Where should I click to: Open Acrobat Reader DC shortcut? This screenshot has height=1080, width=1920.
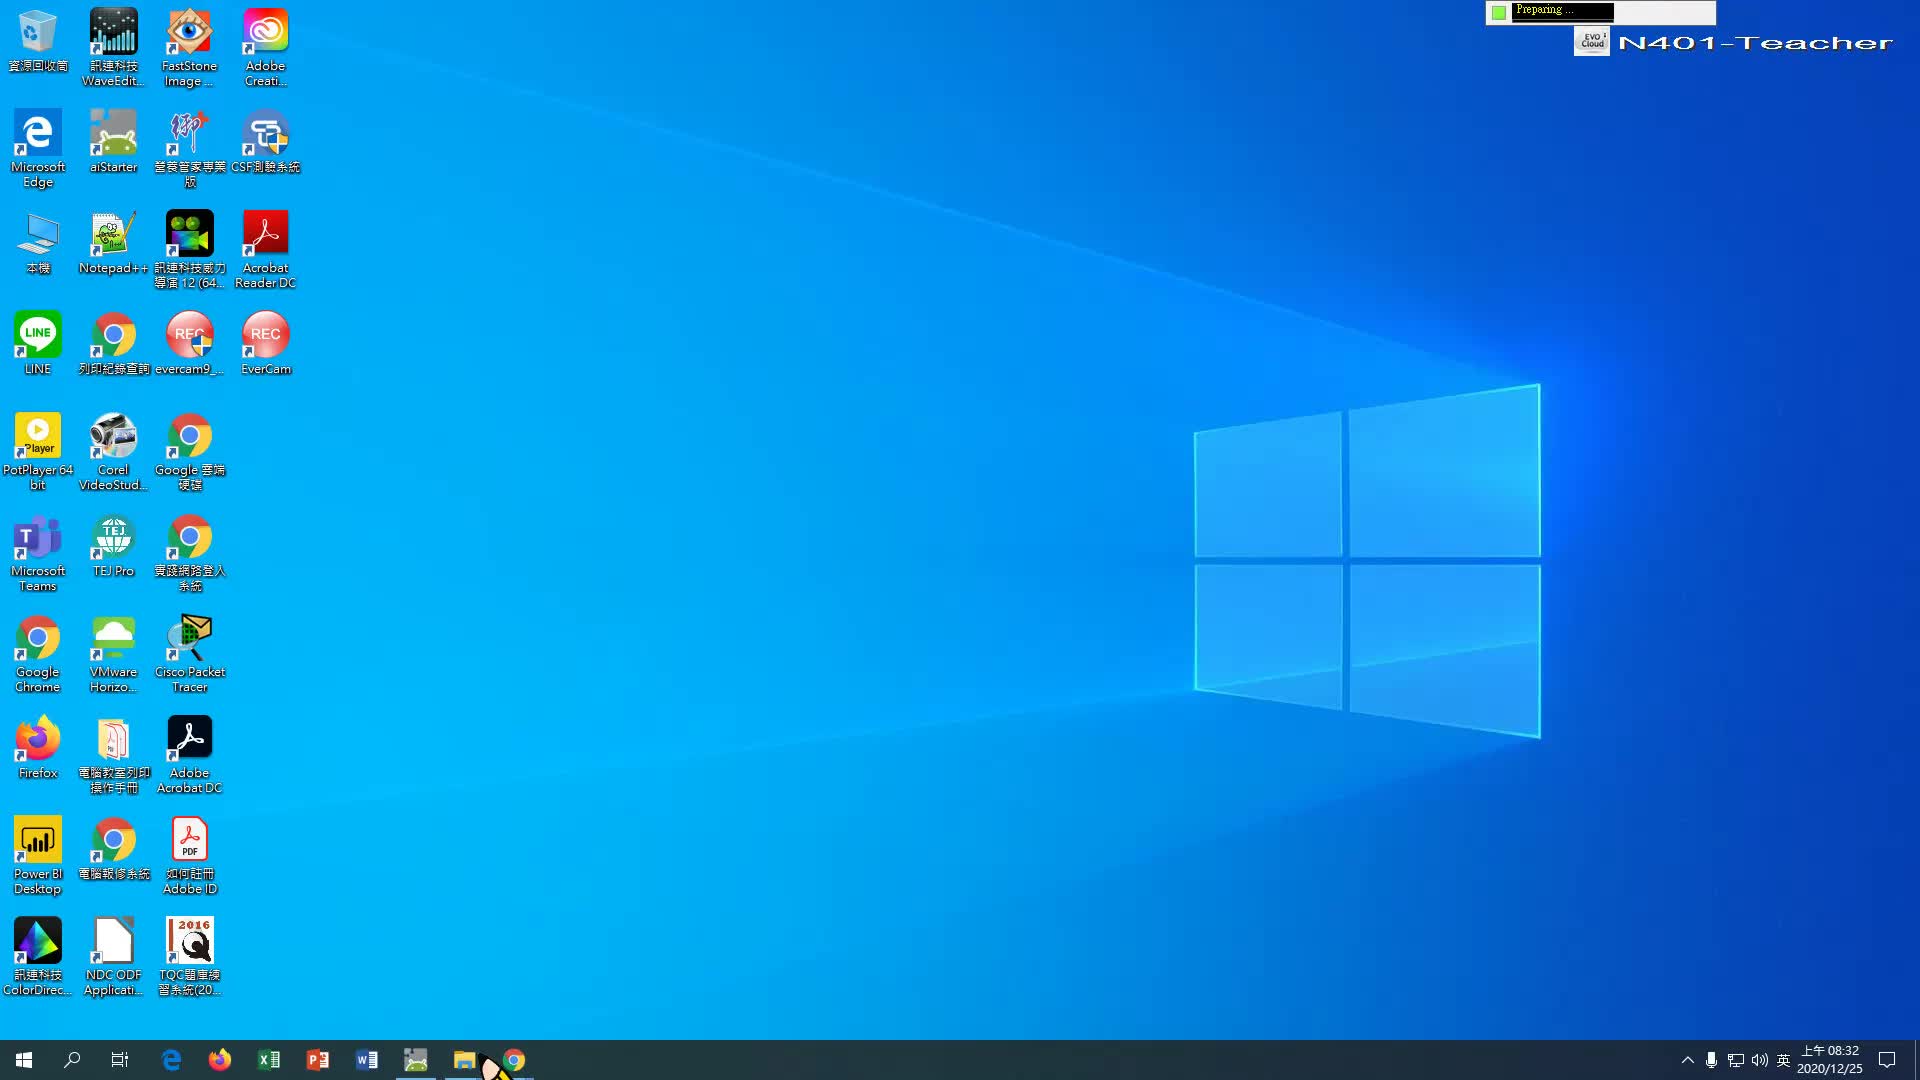tap(265, 250)
